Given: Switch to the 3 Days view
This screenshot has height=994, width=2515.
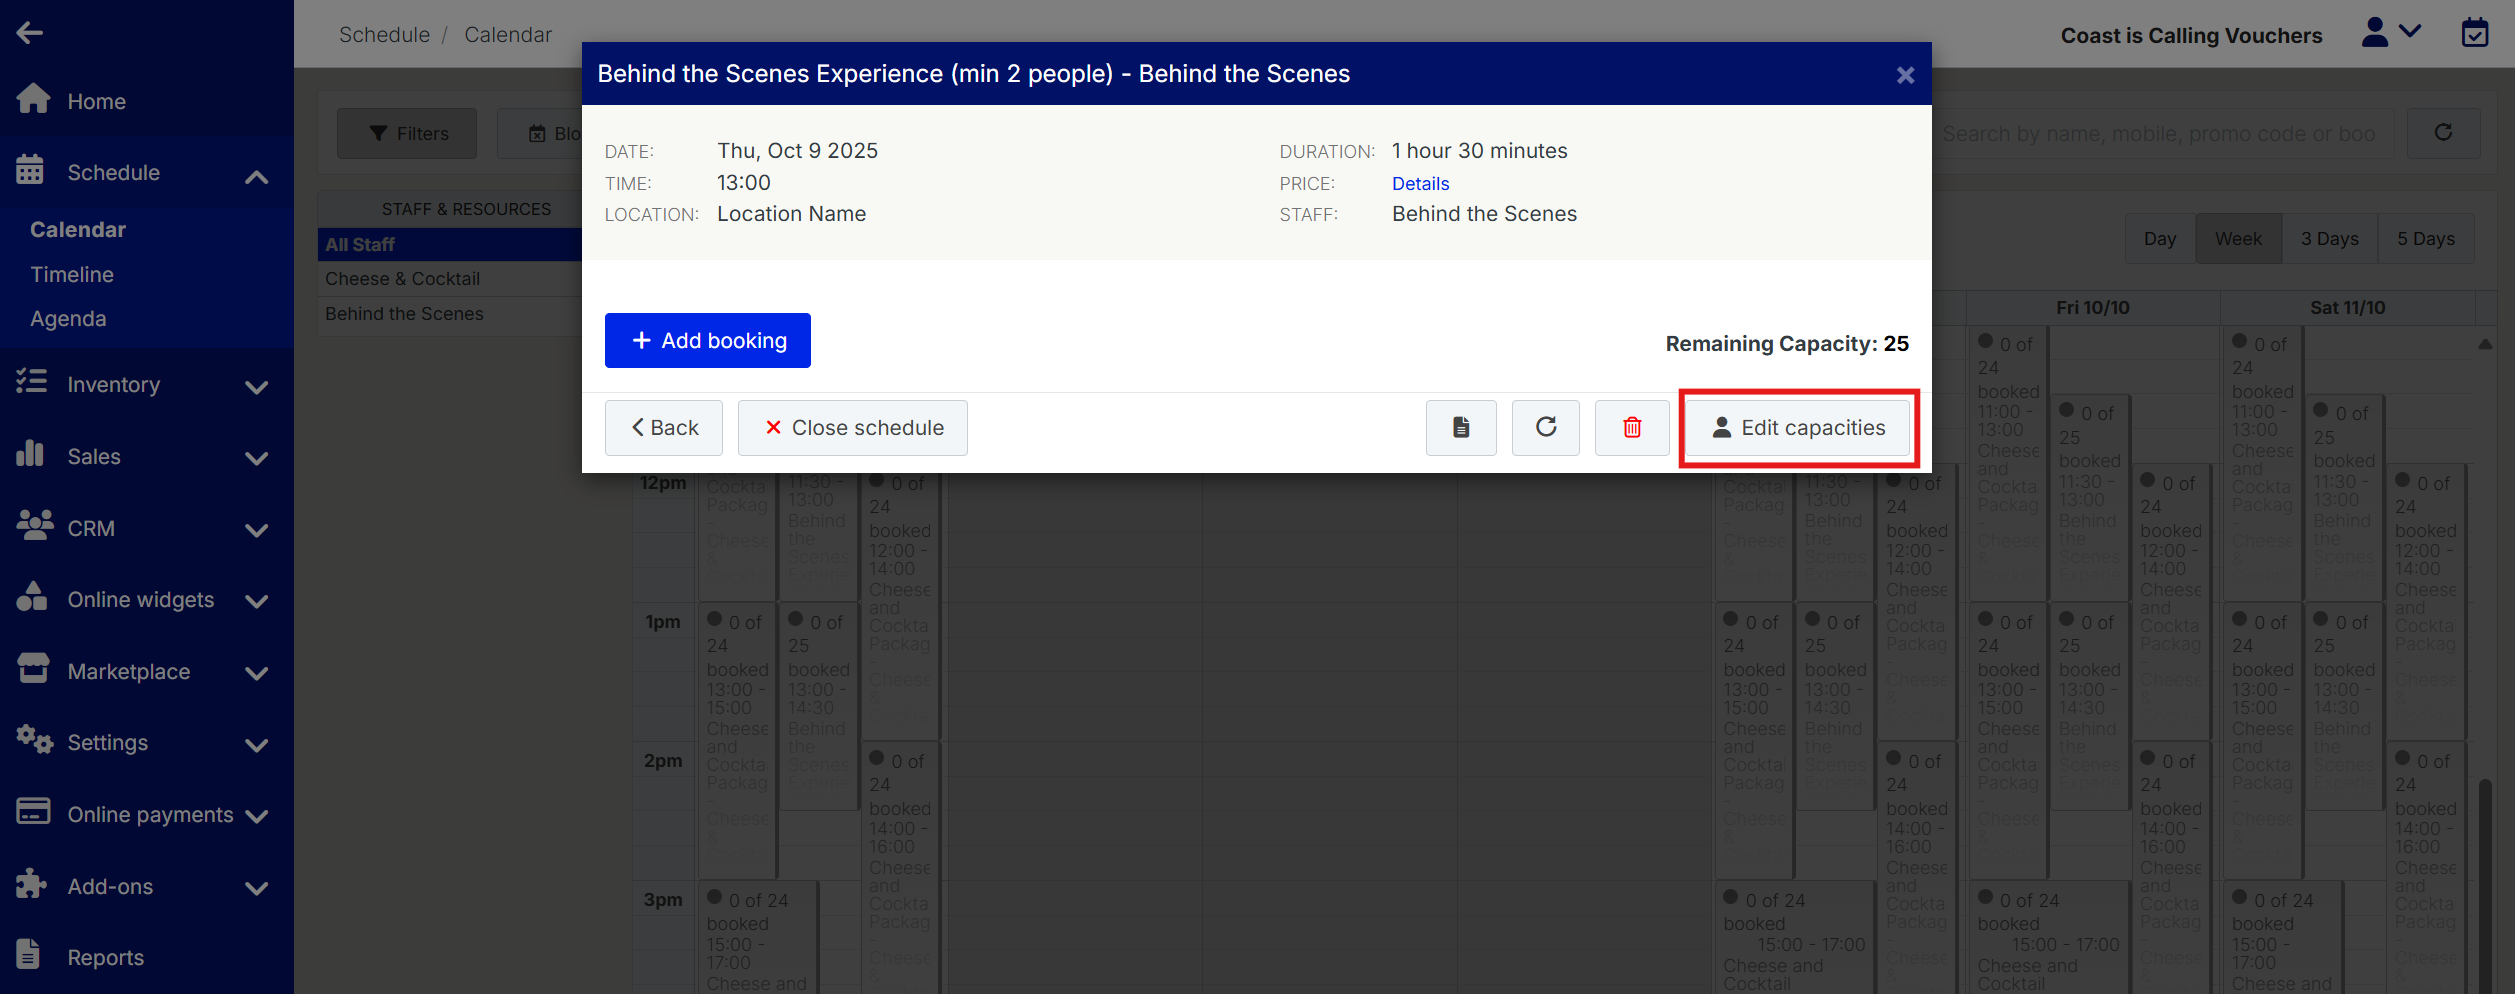Looking at the screenshot, I should click(x=2329, y=239).
